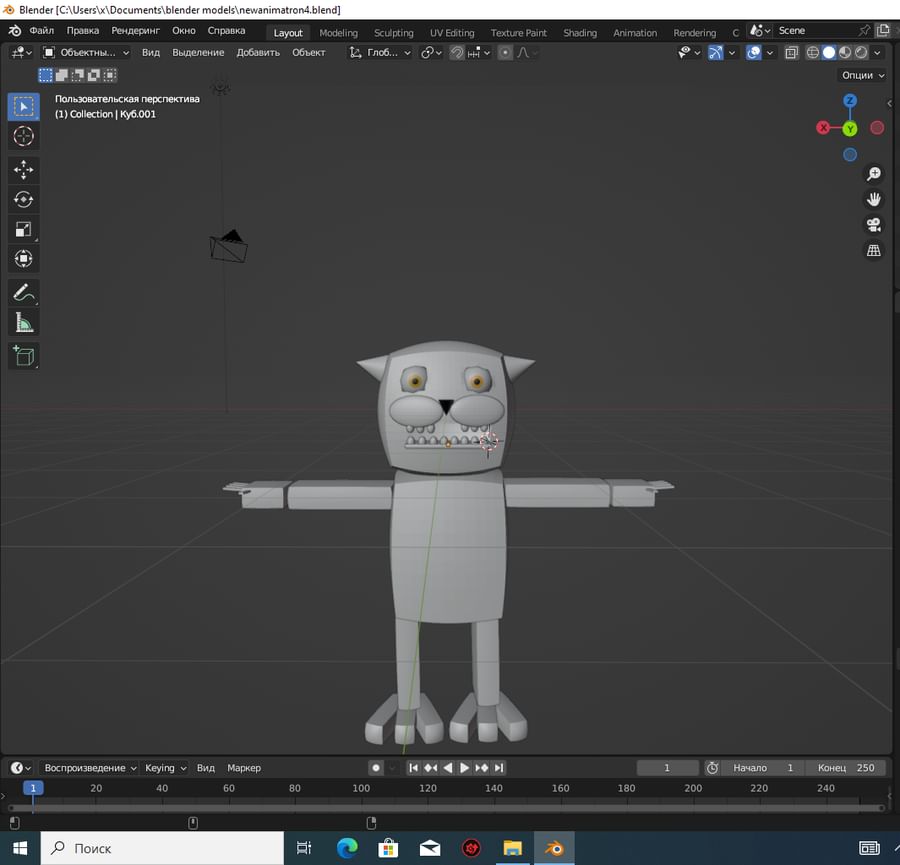Select the Add Cube tool

23,356
